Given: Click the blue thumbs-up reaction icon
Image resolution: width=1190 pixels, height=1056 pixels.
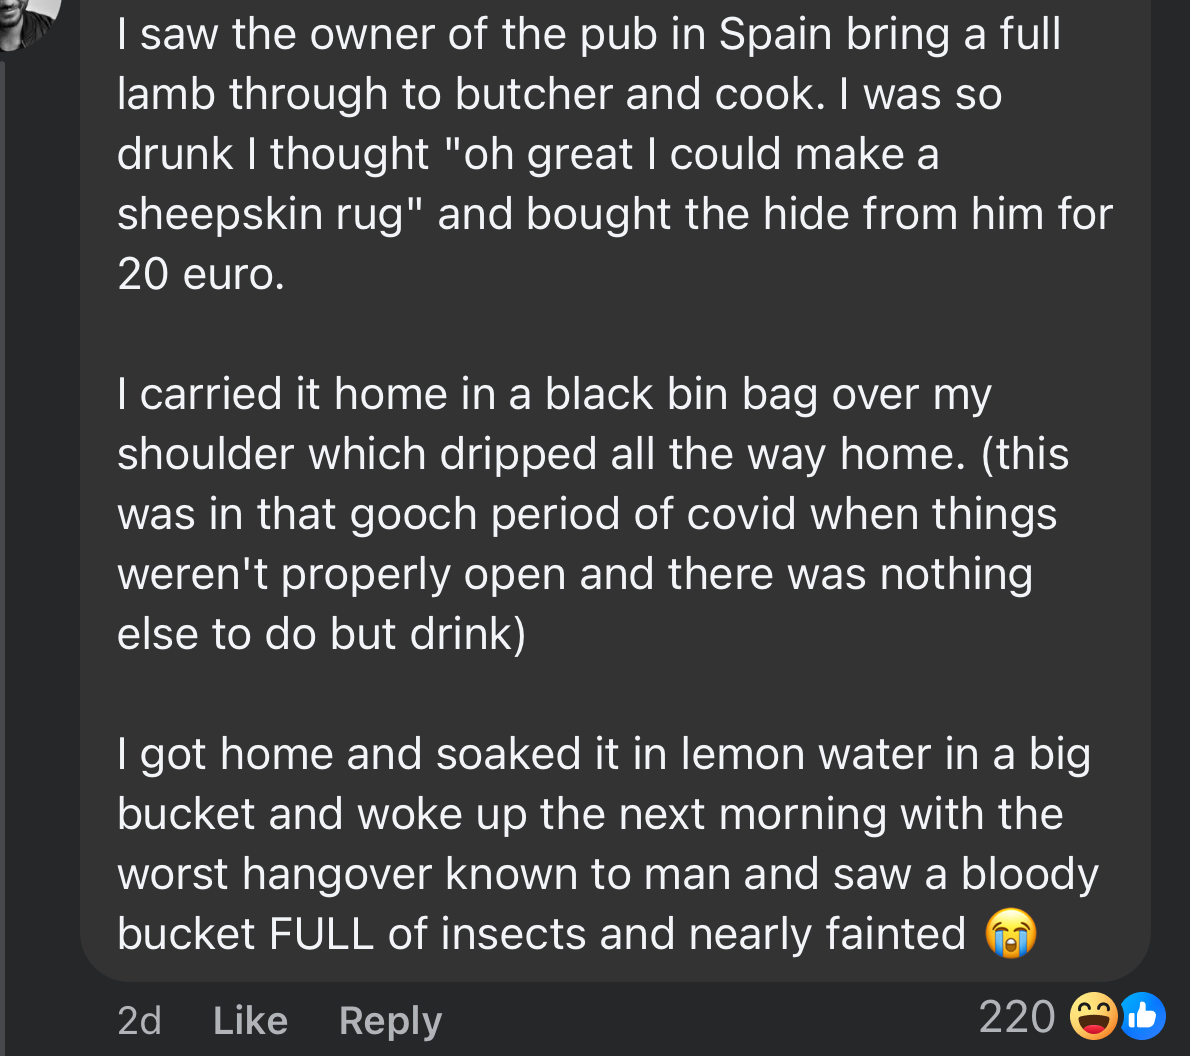Looking at the screenshot, I should click(x=1141, y=1017).
